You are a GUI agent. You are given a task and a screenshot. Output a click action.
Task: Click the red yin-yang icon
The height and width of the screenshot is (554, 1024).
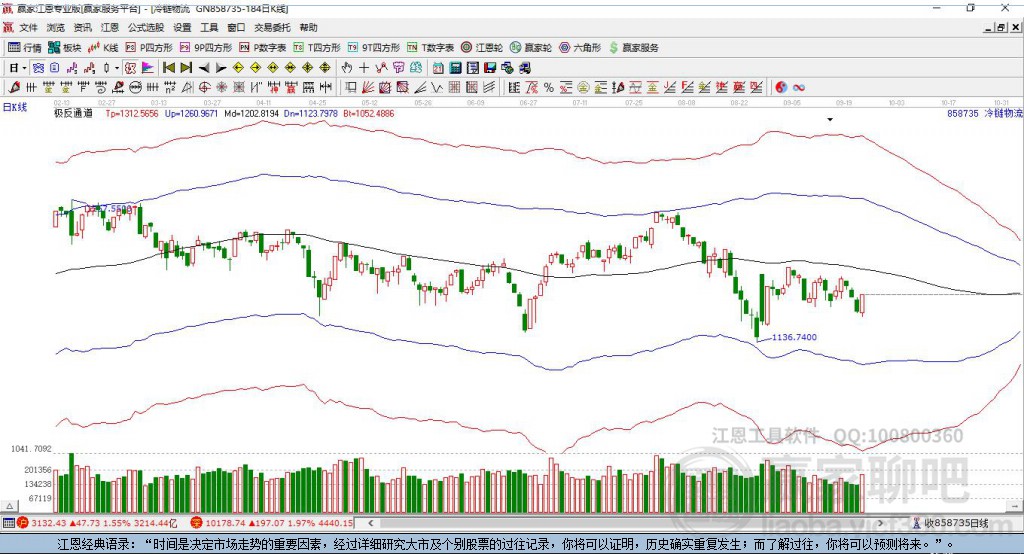[781, 88]
